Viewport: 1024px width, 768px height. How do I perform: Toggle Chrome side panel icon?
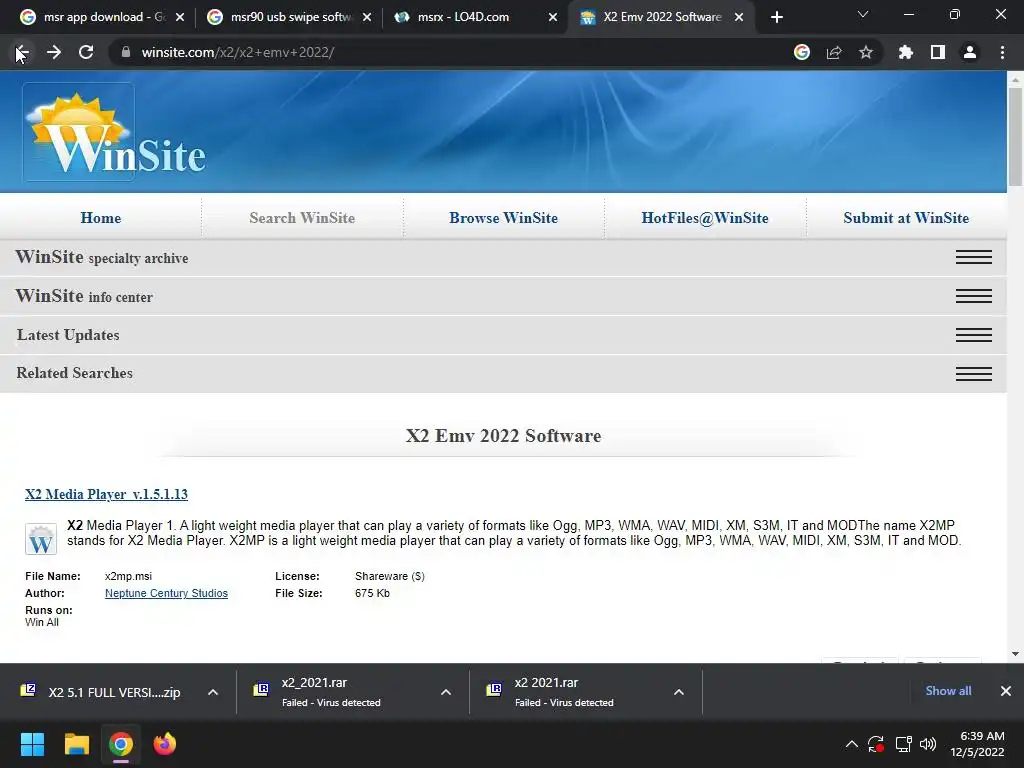pos(938,52)
